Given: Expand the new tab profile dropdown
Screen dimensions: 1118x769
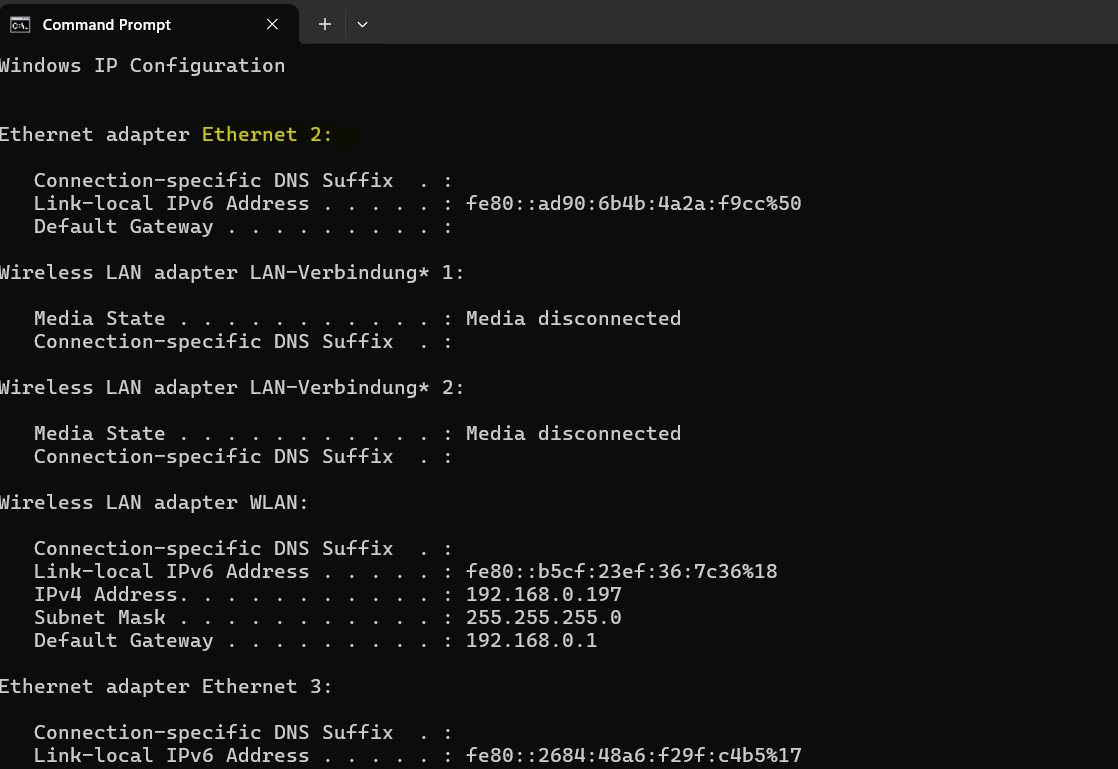Looking at the screenshot, I should coord(362,25).
